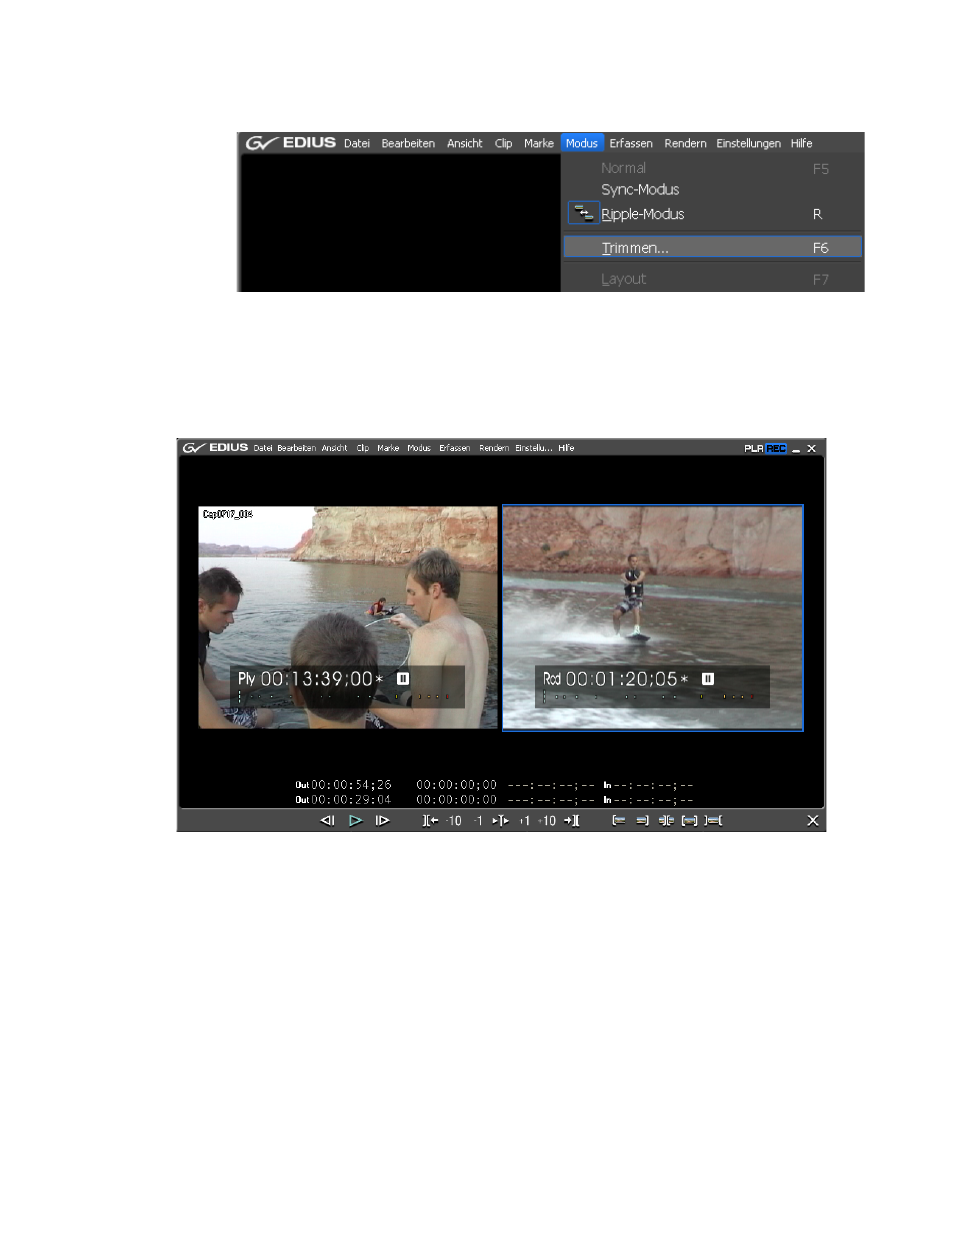The height and width of the screenshot is (1235, 954).
Task: Click the left player preview image
Action: tap(348, 617)
